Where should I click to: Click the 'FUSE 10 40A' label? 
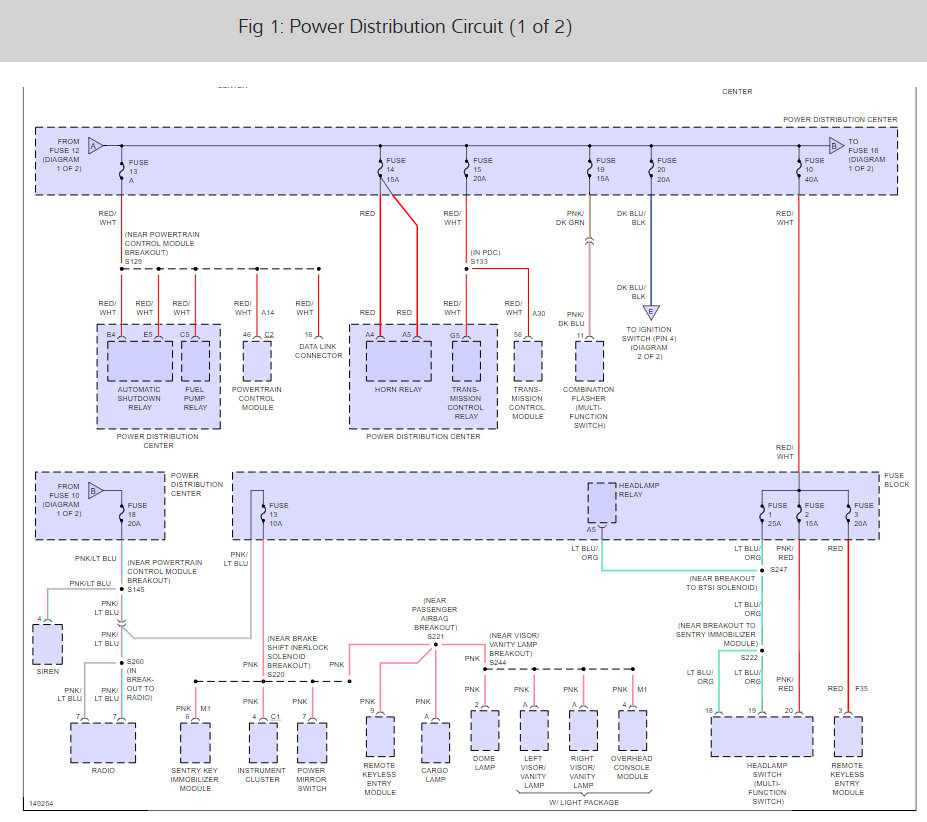[x=814, y=170]
